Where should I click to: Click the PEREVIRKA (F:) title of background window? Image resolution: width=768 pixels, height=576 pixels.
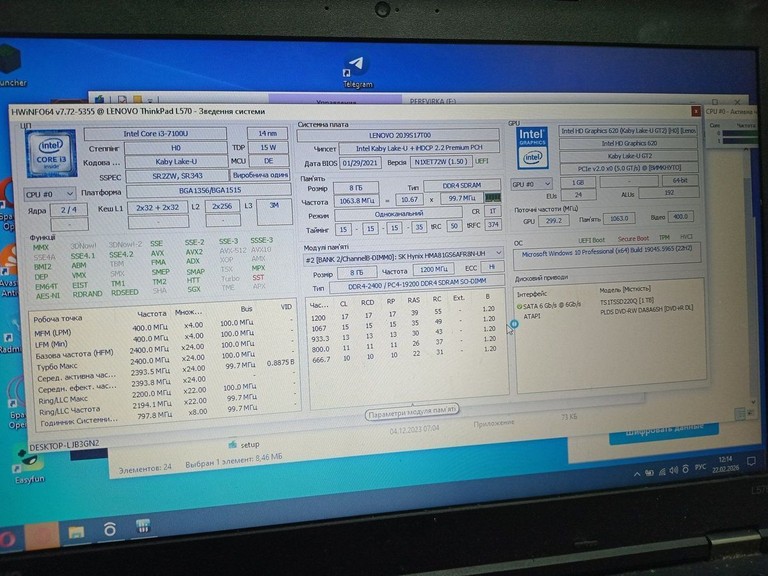pos(433,101)
